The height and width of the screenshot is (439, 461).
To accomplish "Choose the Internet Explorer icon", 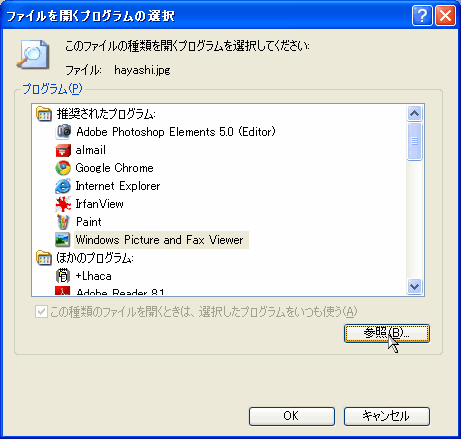I will tap(63, 186).
